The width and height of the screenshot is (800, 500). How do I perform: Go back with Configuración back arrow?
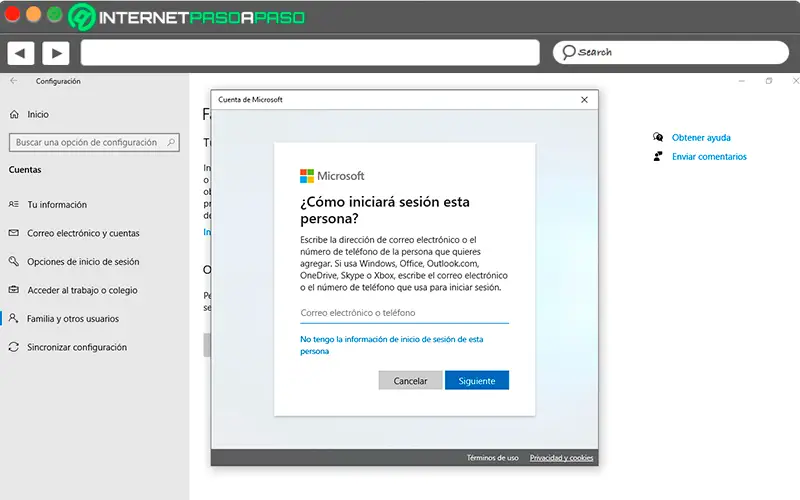tap(14, 81)
